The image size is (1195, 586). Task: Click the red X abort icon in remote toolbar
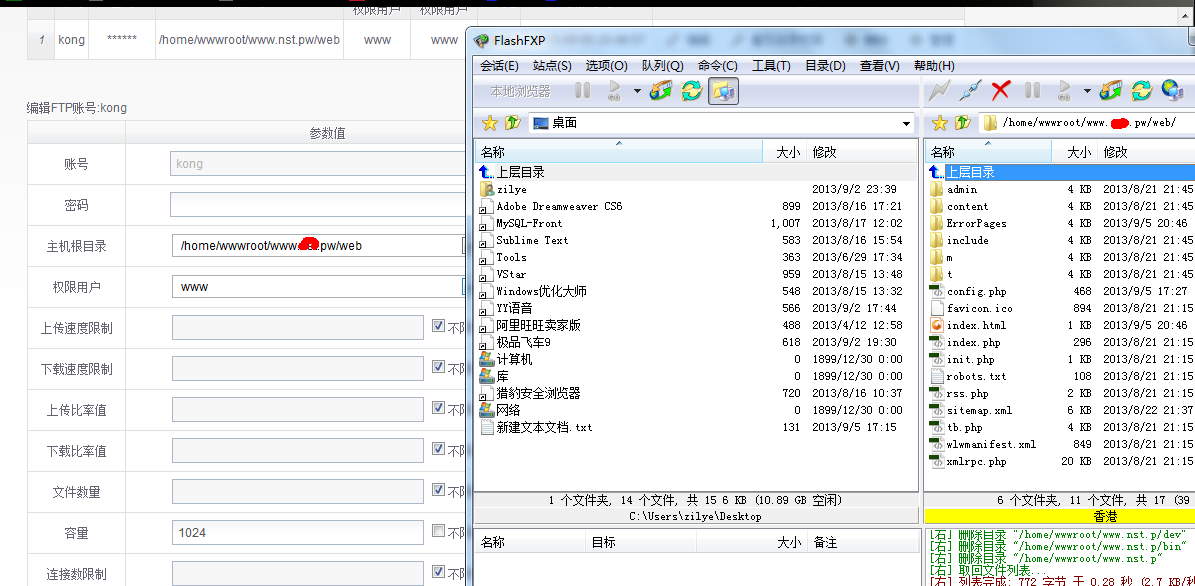[1000, 91]
